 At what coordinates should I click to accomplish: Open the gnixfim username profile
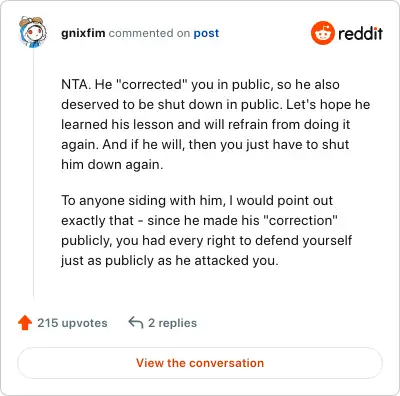83,33
